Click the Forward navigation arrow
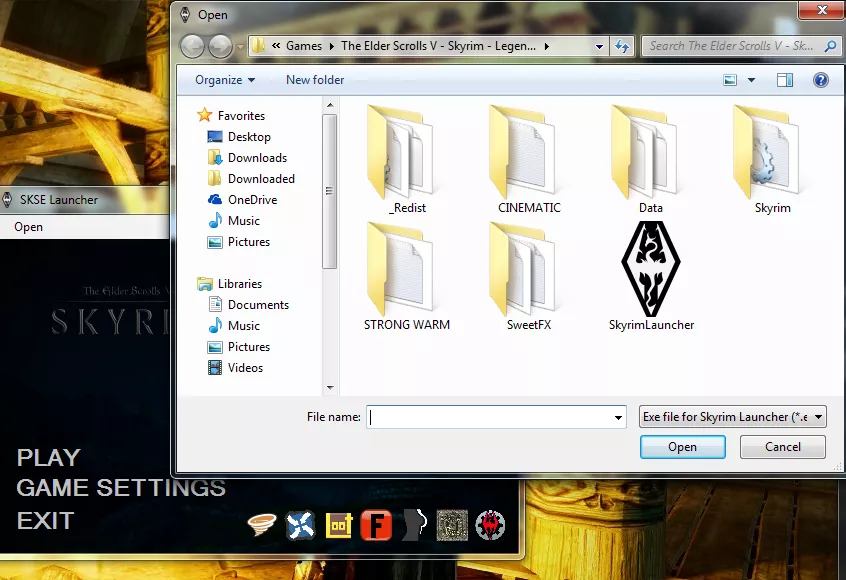This screenshot has width=846, height=580. point(220,46)
